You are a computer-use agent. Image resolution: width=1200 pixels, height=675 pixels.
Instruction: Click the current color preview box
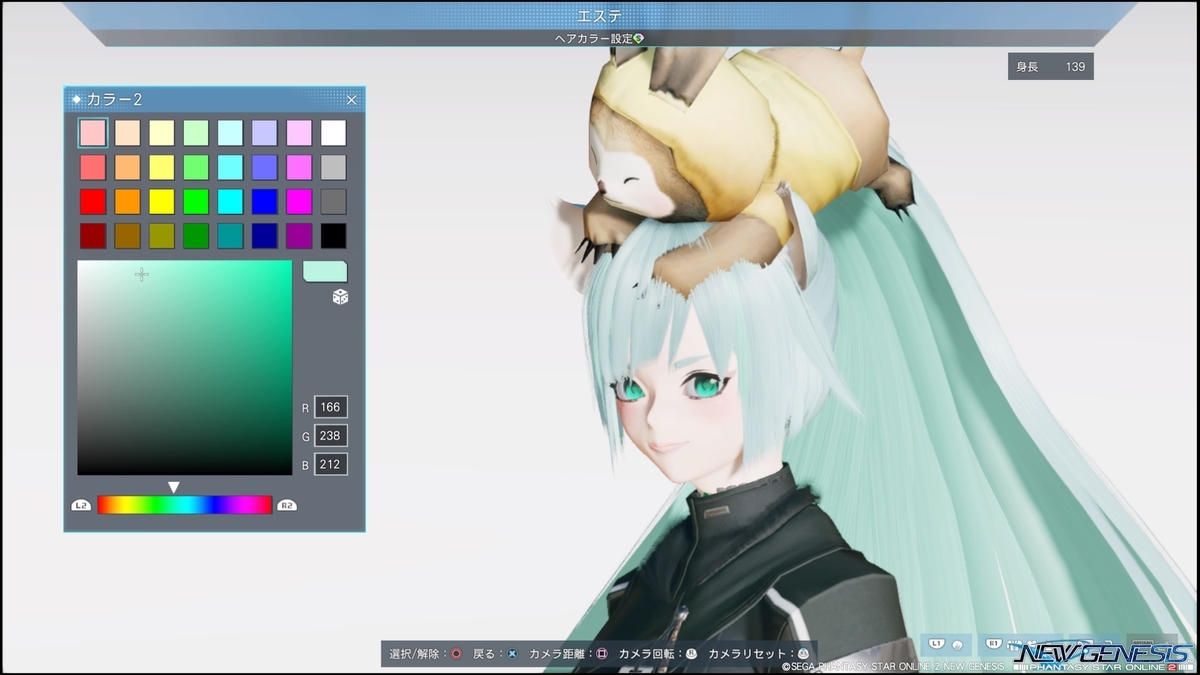click(x=325, y=271)
